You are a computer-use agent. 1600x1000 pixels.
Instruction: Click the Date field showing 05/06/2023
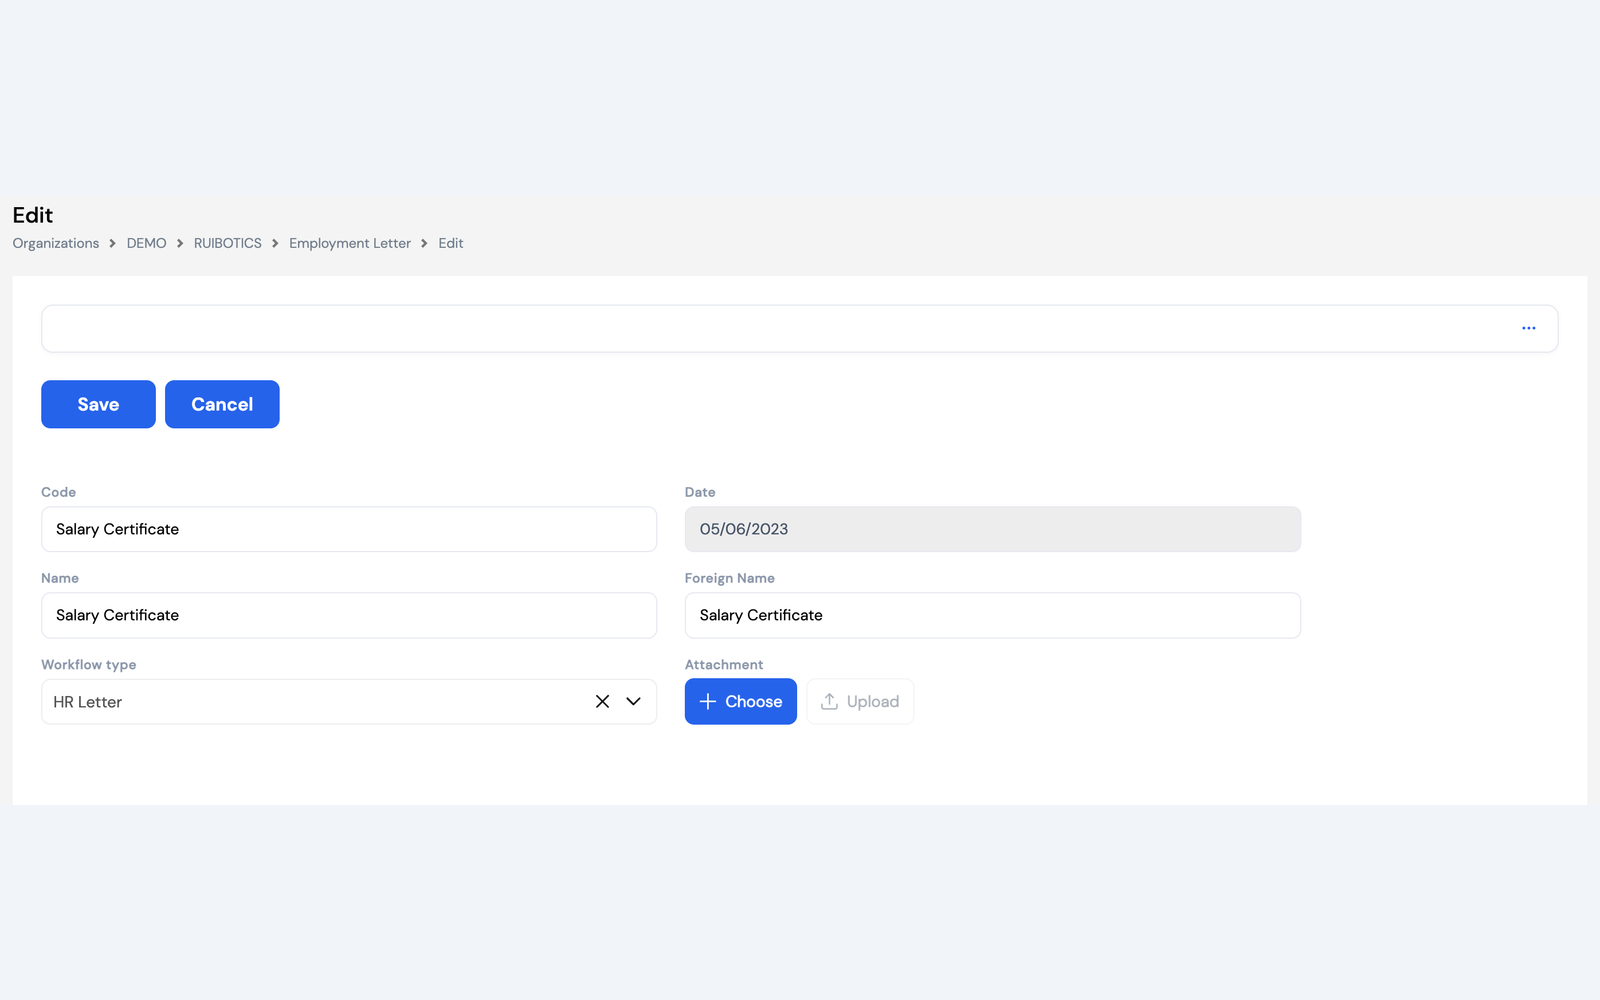[993, 529]
